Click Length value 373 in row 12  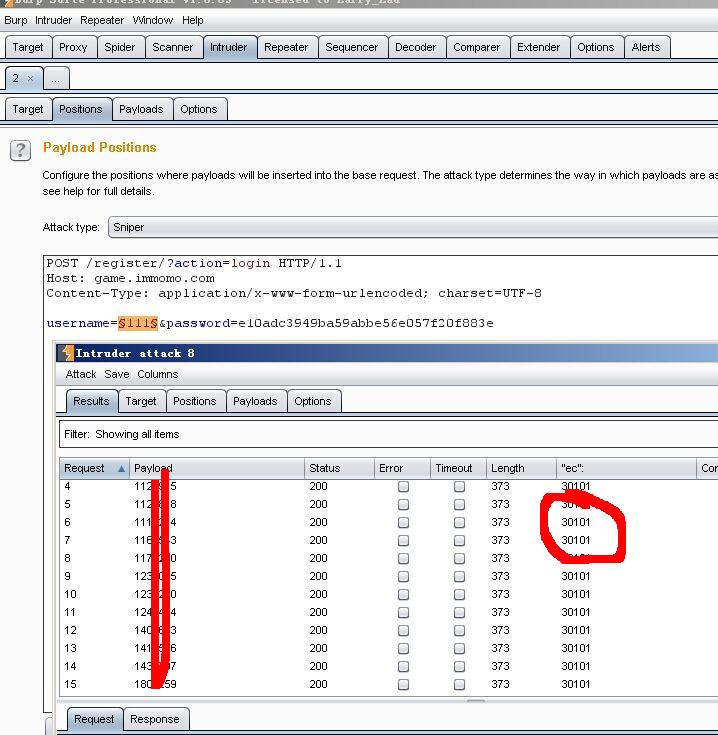pos(501,630)
